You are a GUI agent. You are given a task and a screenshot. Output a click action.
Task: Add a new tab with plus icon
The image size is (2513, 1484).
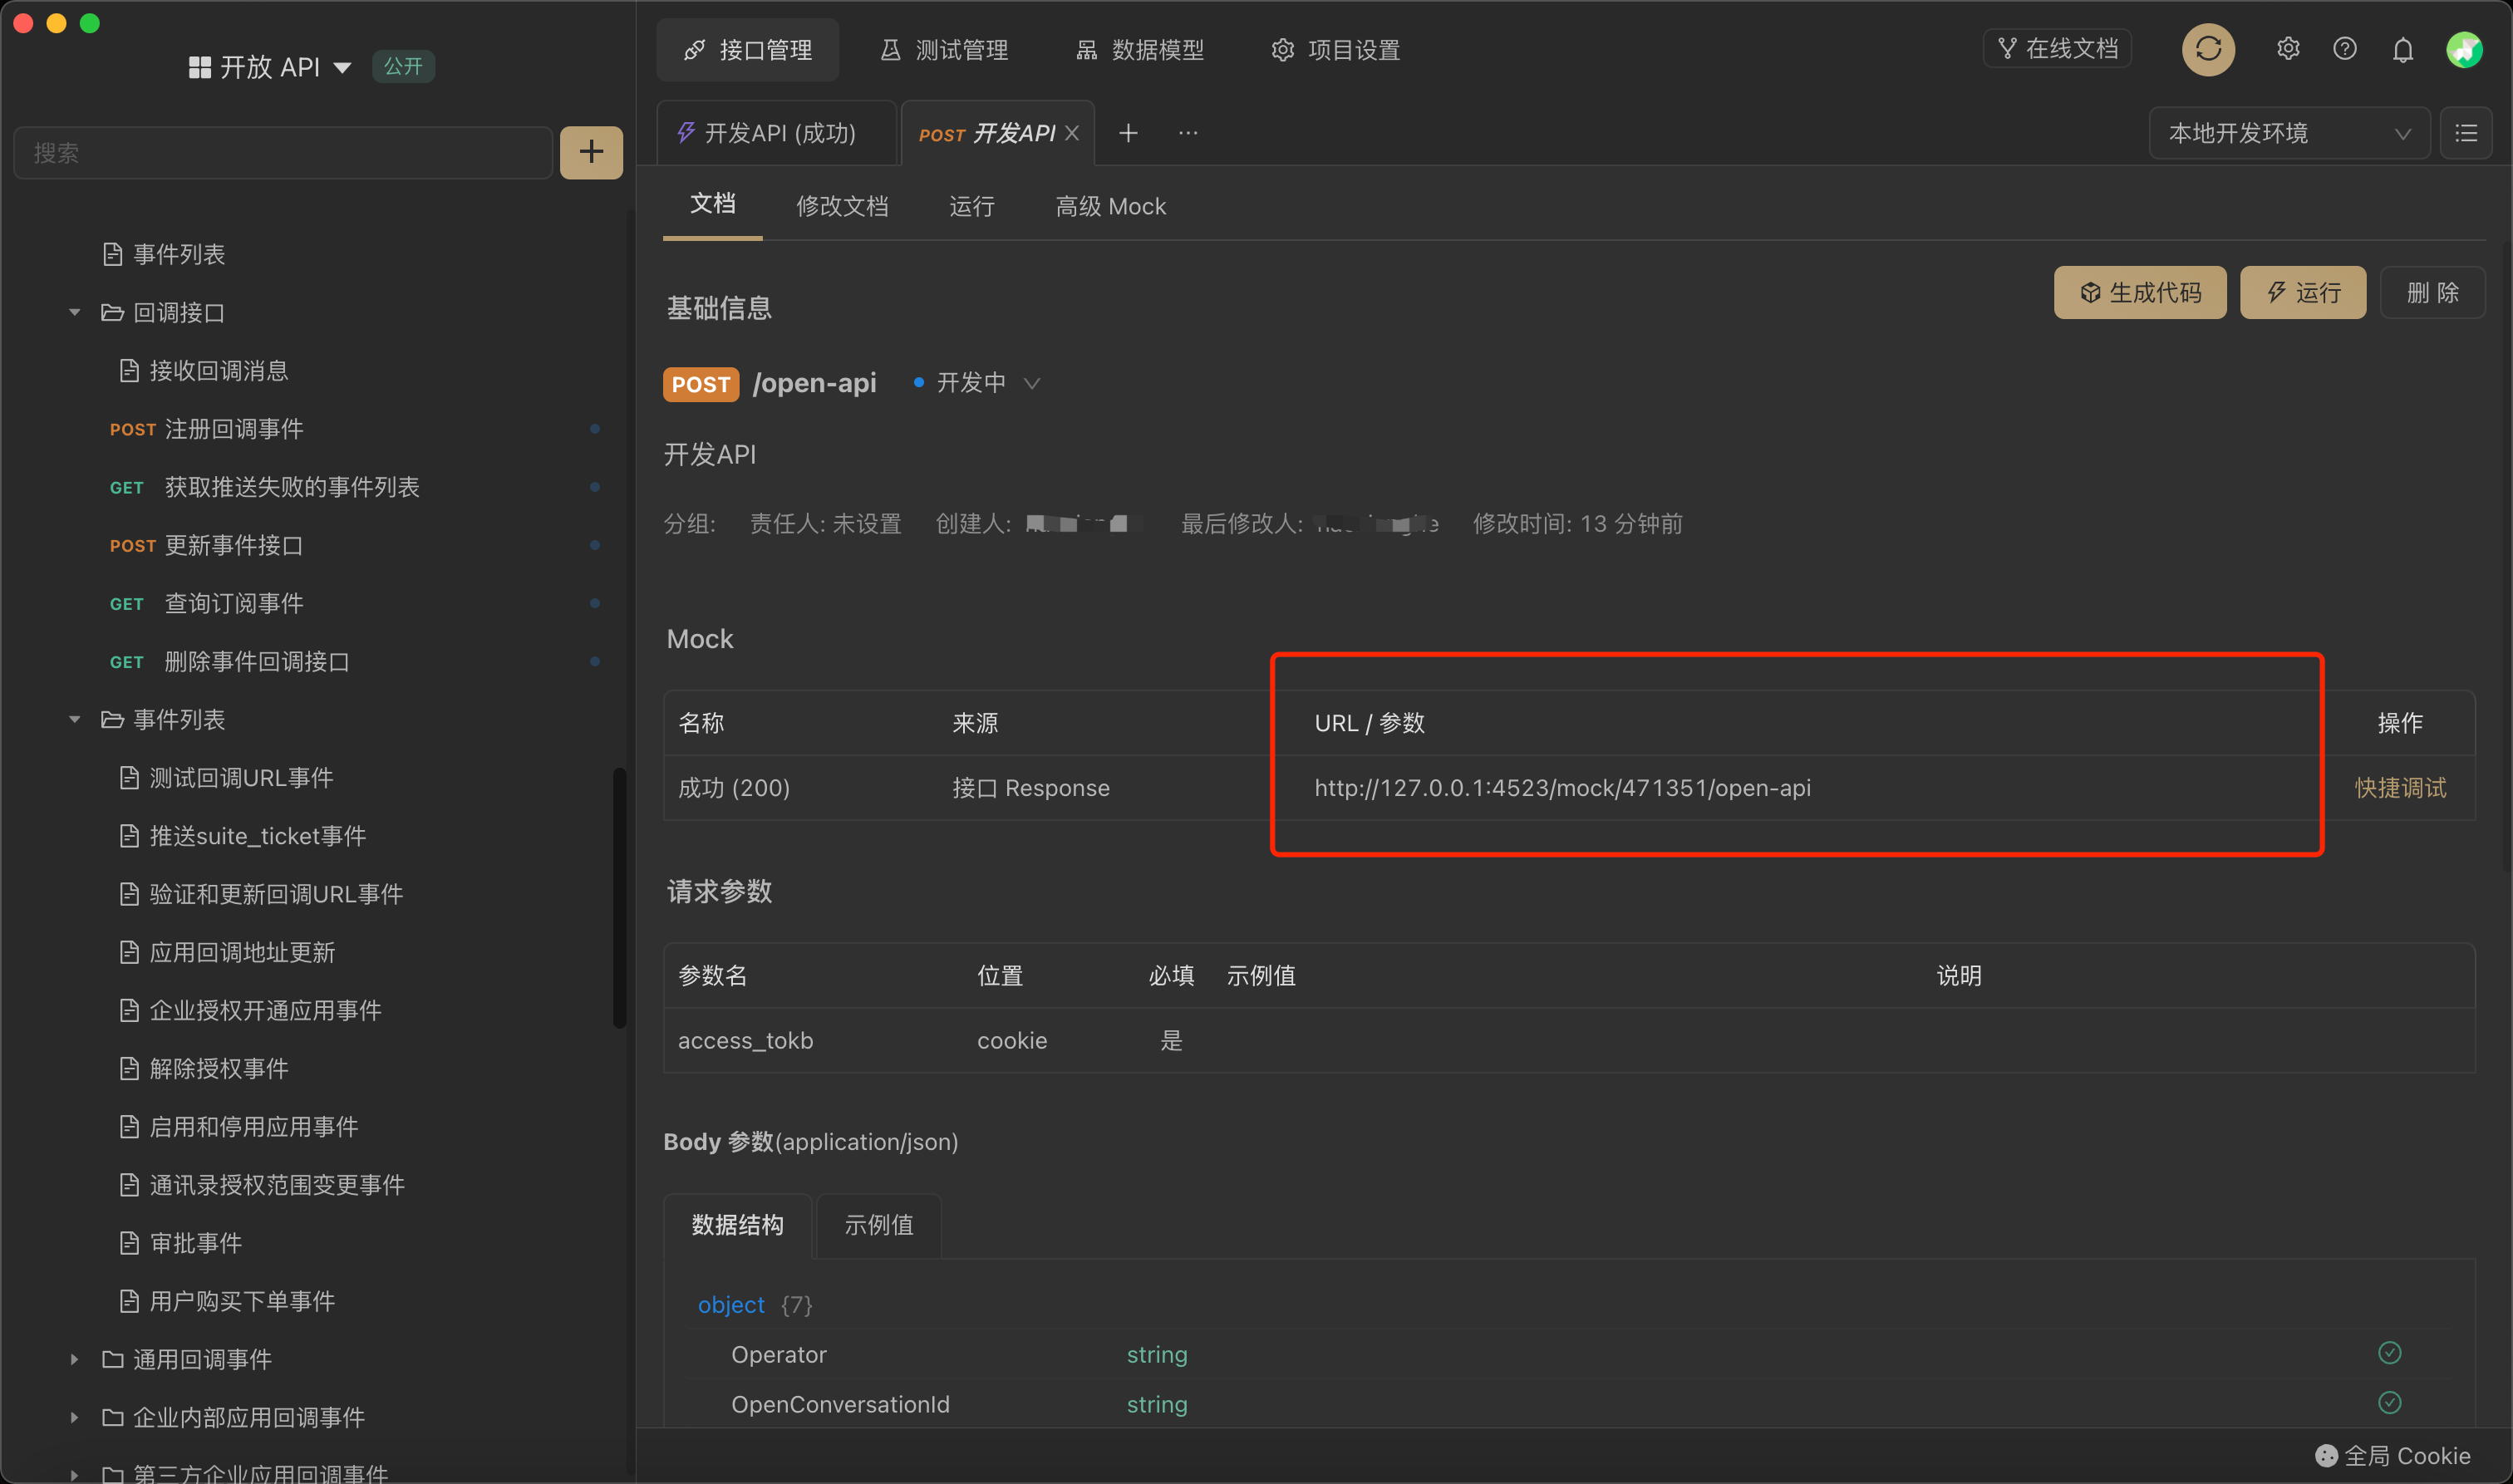point(1128,133)
